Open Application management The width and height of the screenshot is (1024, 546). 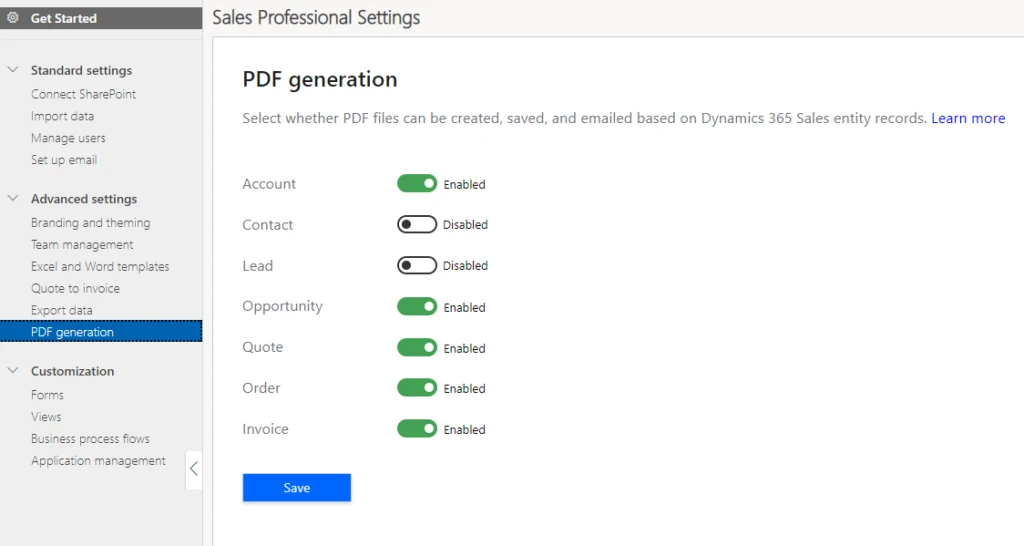(98, 460)
